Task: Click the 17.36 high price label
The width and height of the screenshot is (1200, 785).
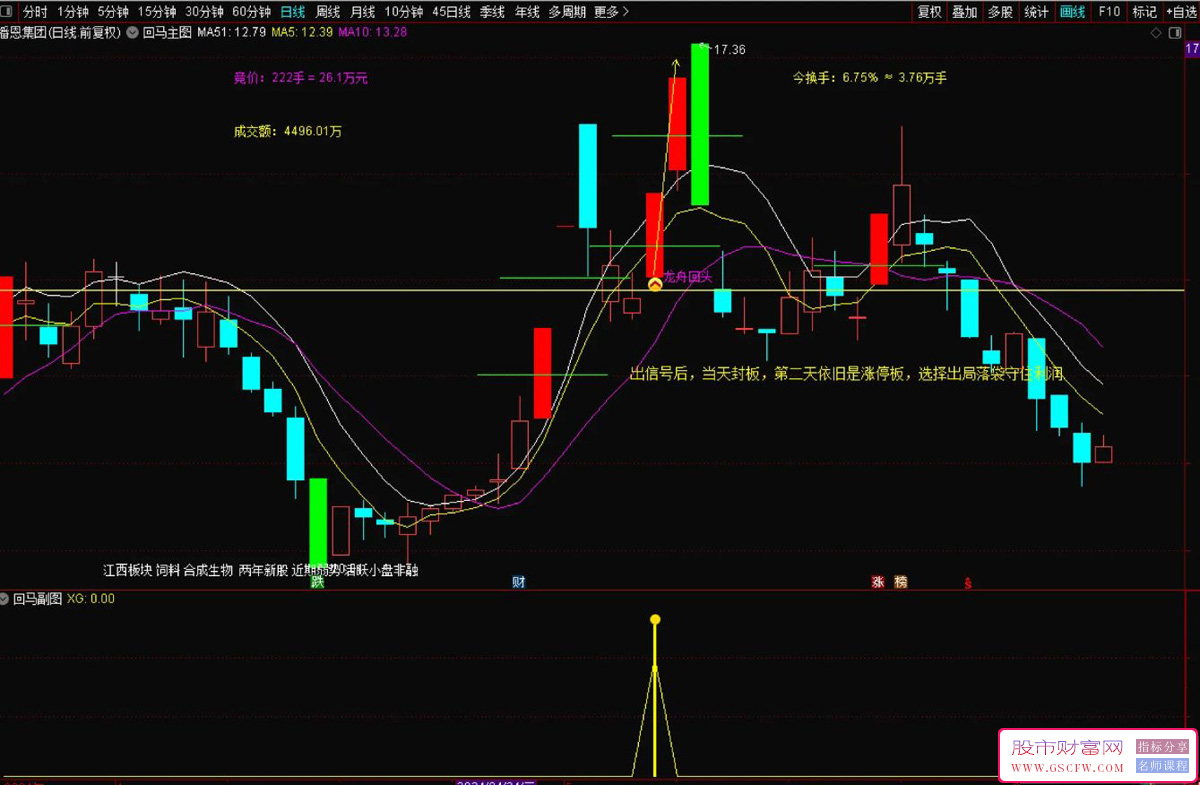Action: pos(729,49)
